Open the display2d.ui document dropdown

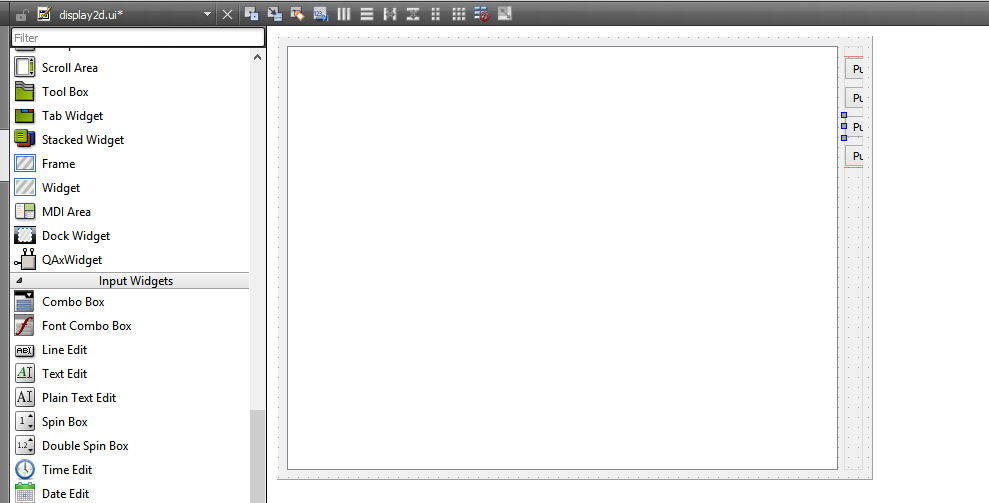pos(208,14)
